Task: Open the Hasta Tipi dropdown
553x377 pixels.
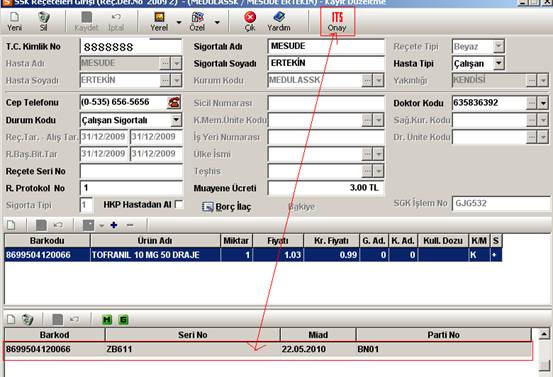Action: (x=499, y=63)
